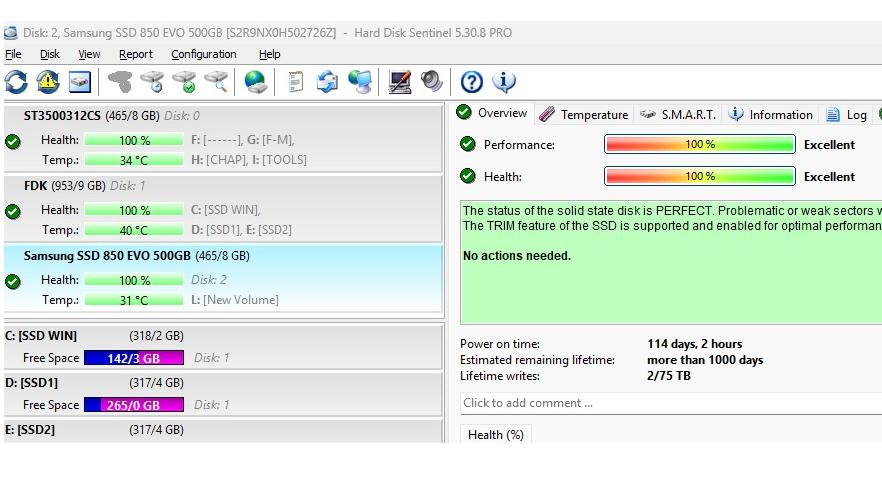Viewport: 882px width, 496px height.
Task: Click the C: free space 142/3 GB bar
Action: click(x=134, y=358)
